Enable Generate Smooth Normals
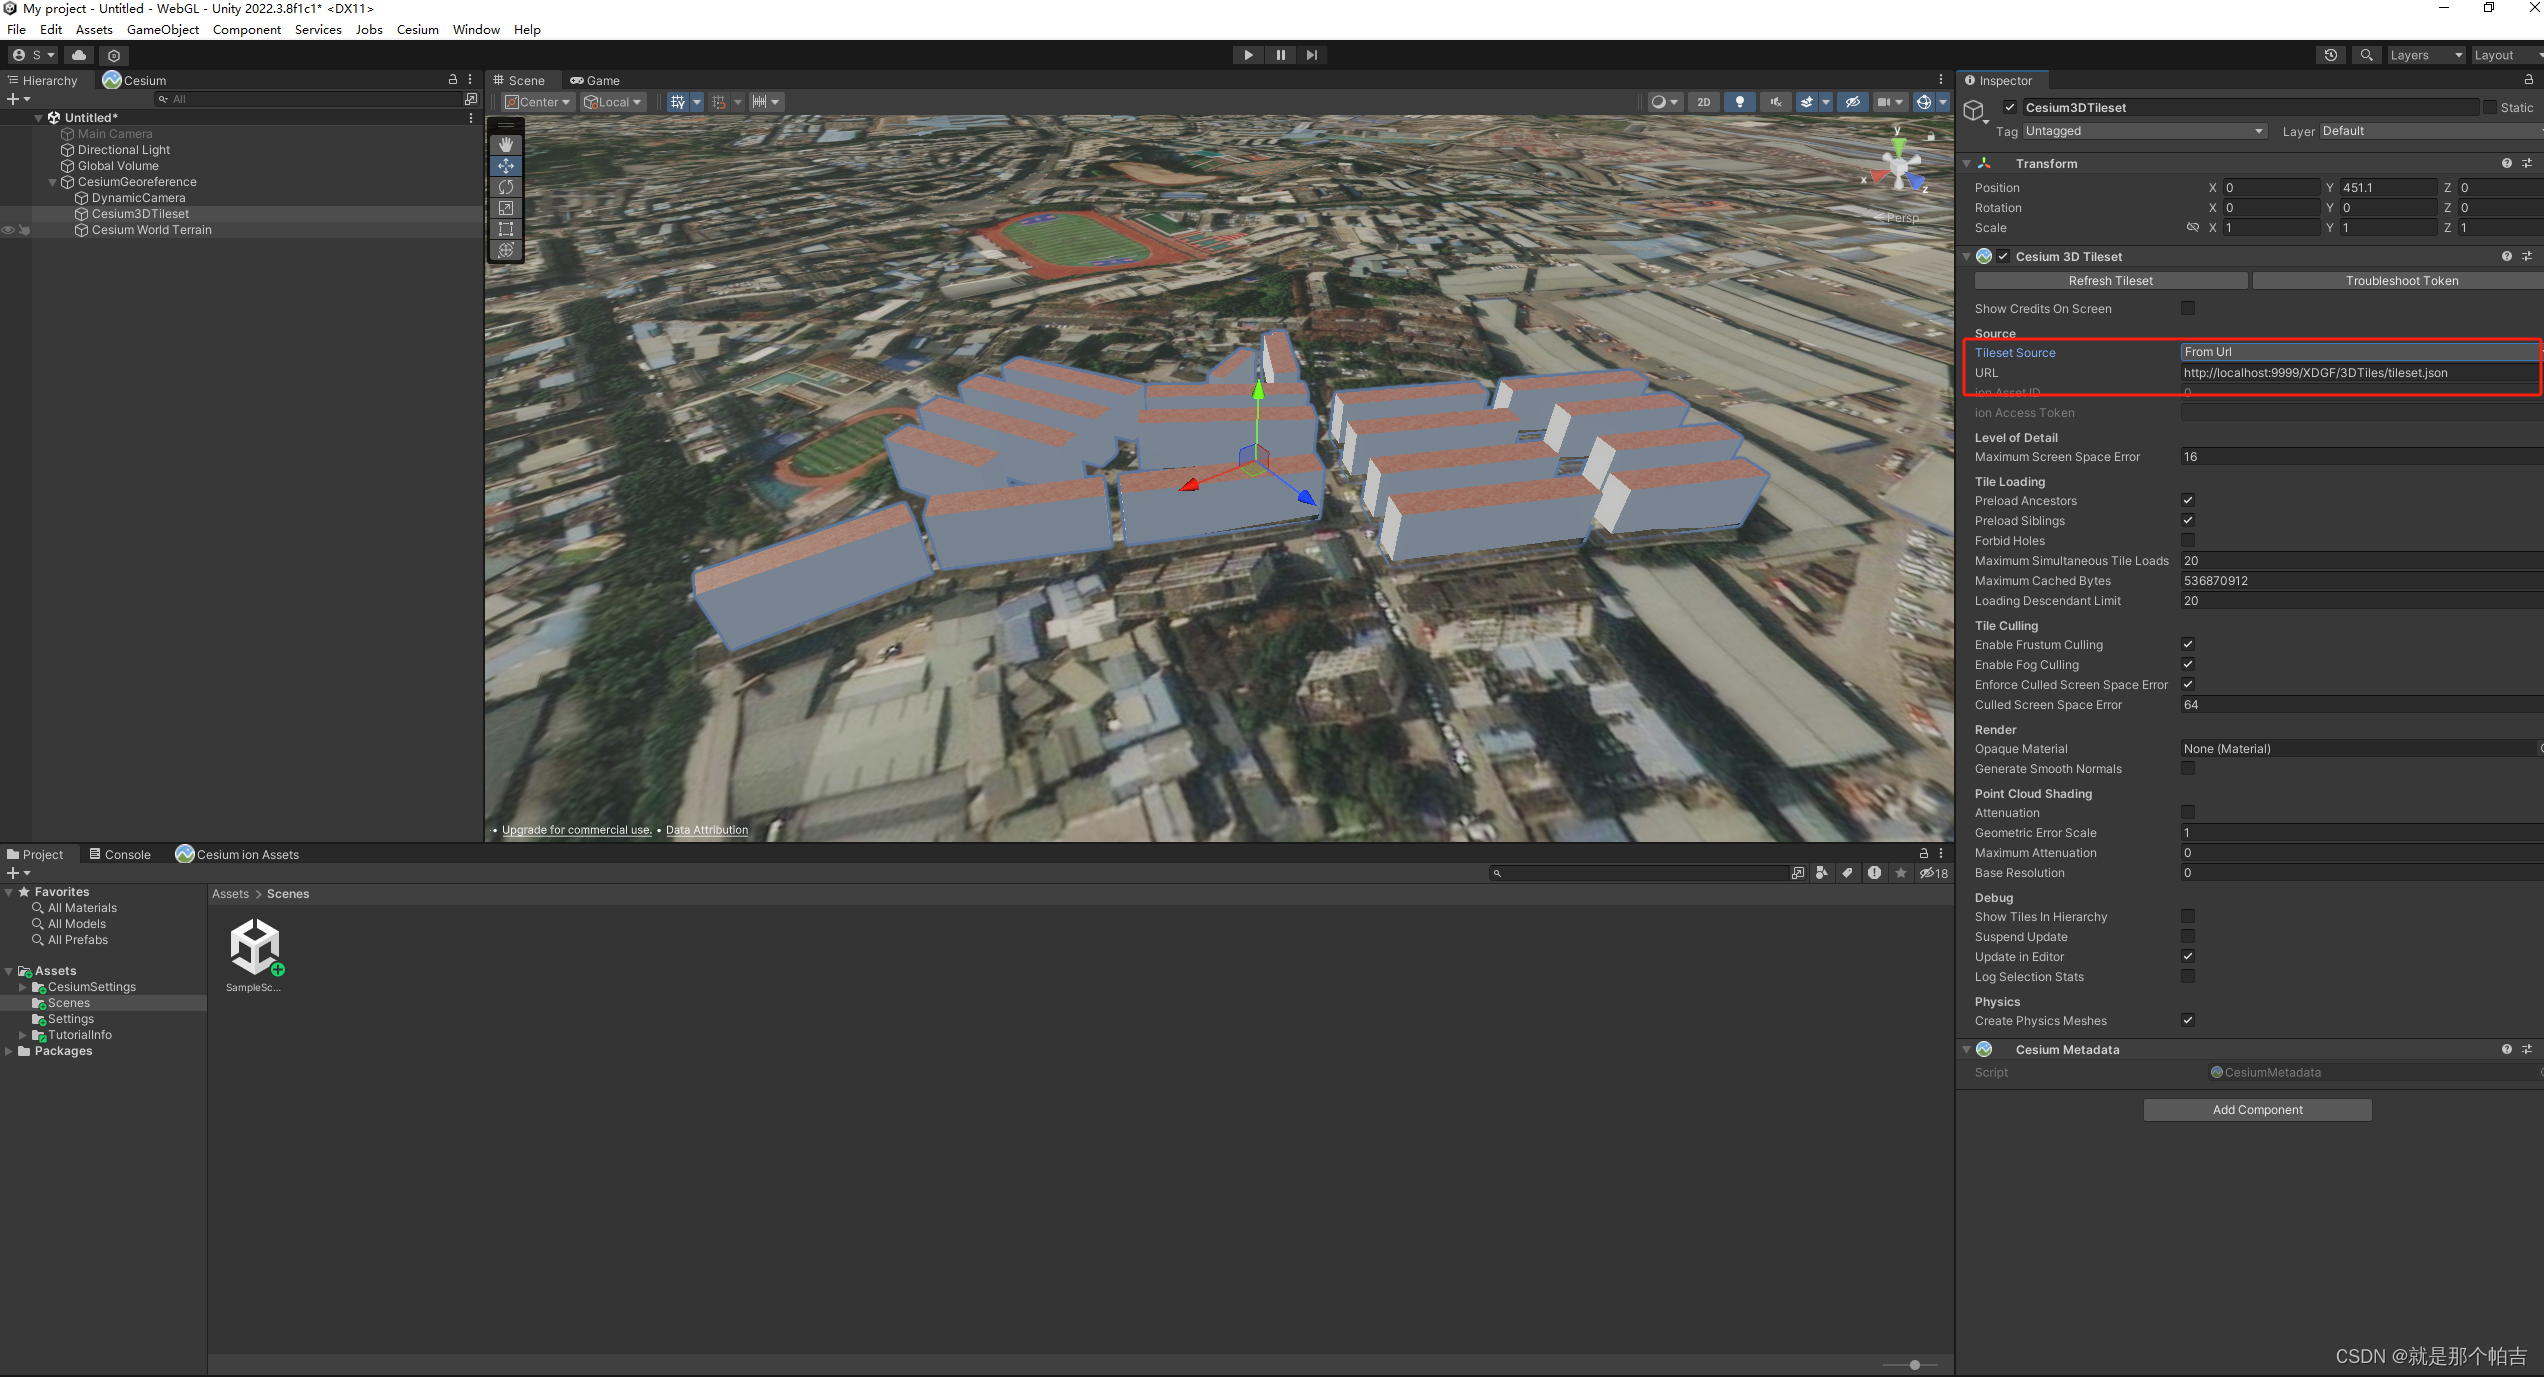Screen dimensions: 2544x1377 2188,768
